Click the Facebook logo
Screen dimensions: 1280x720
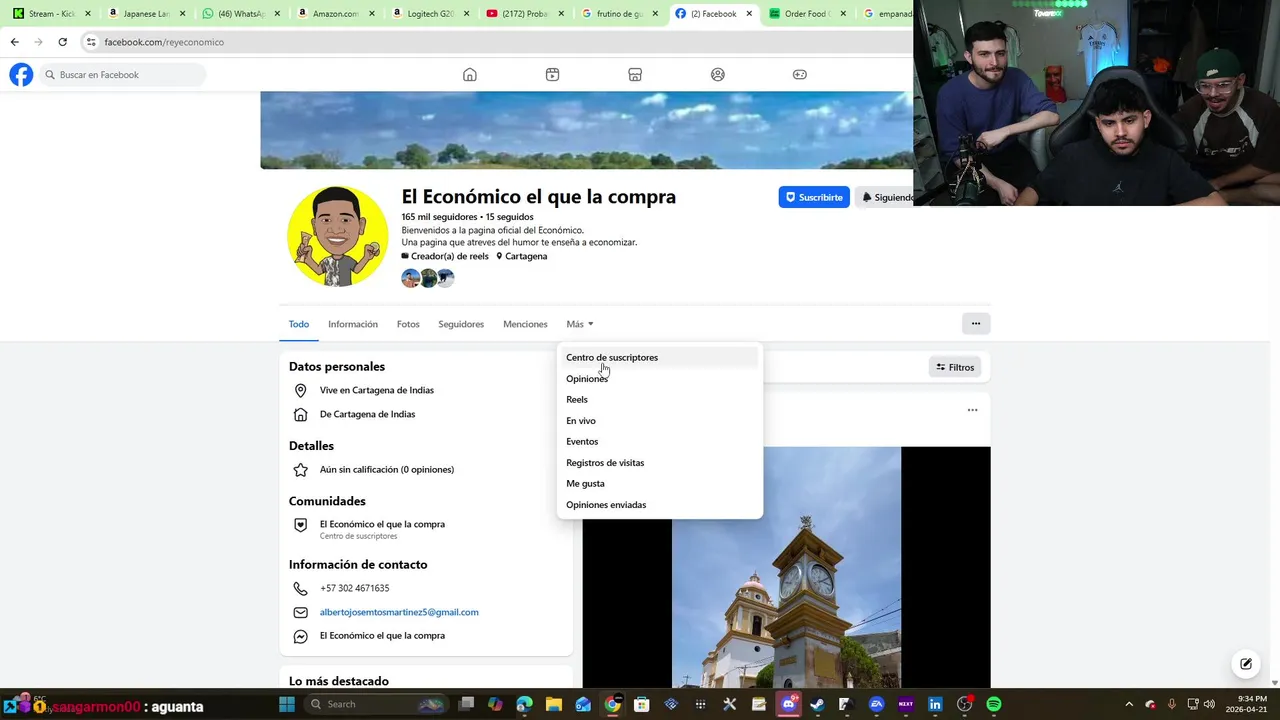[x=21, y=75]
